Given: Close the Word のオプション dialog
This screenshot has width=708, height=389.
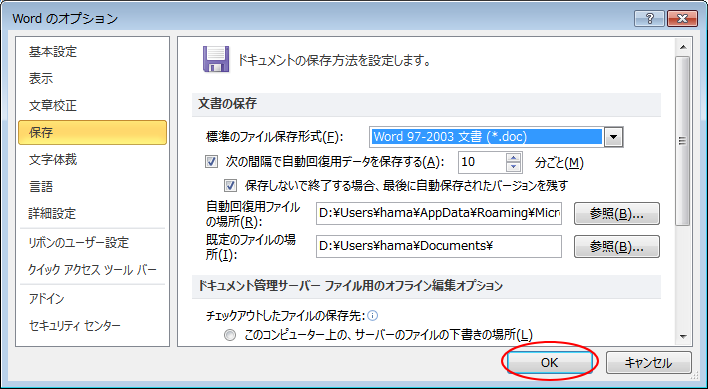Looking at the screenshot, I should coord(682,19).
